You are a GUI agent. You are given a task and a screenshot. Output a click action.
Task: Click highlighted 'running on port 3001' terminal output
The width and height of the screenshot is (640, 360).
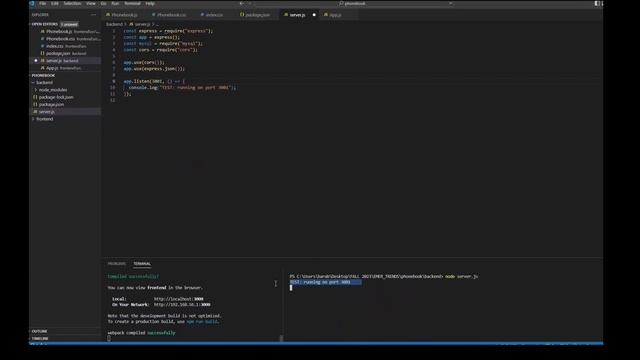(325, 282)
